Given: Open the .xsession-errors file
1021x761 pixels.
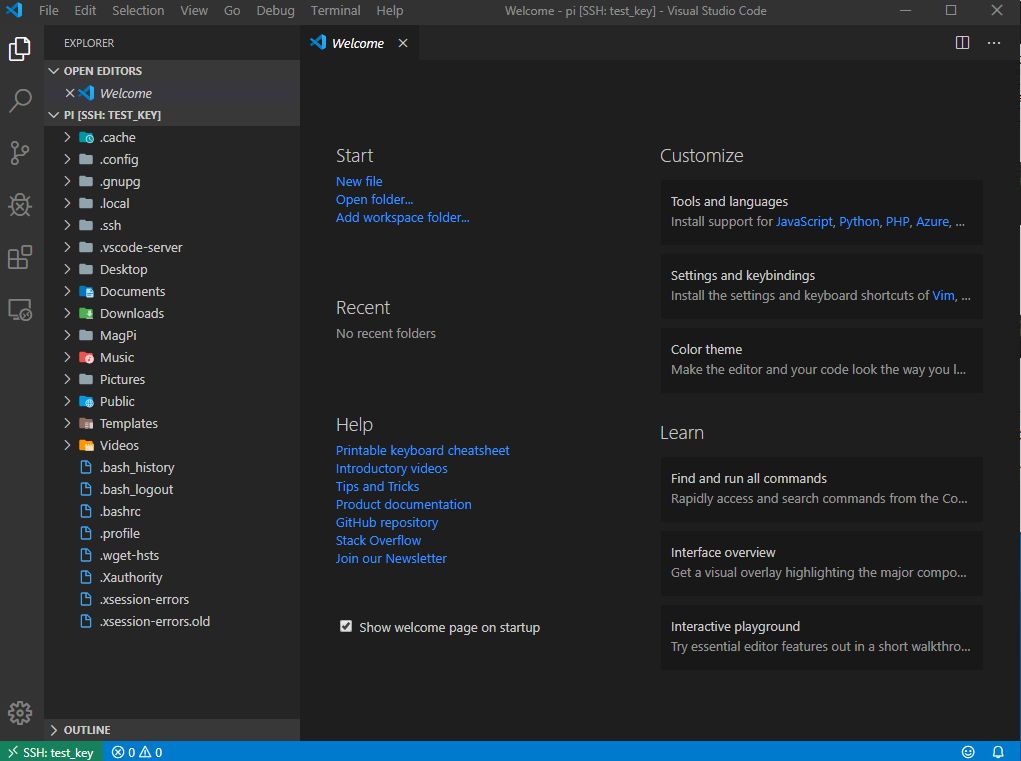Looking at the screenshot, I should pos(172,600).
